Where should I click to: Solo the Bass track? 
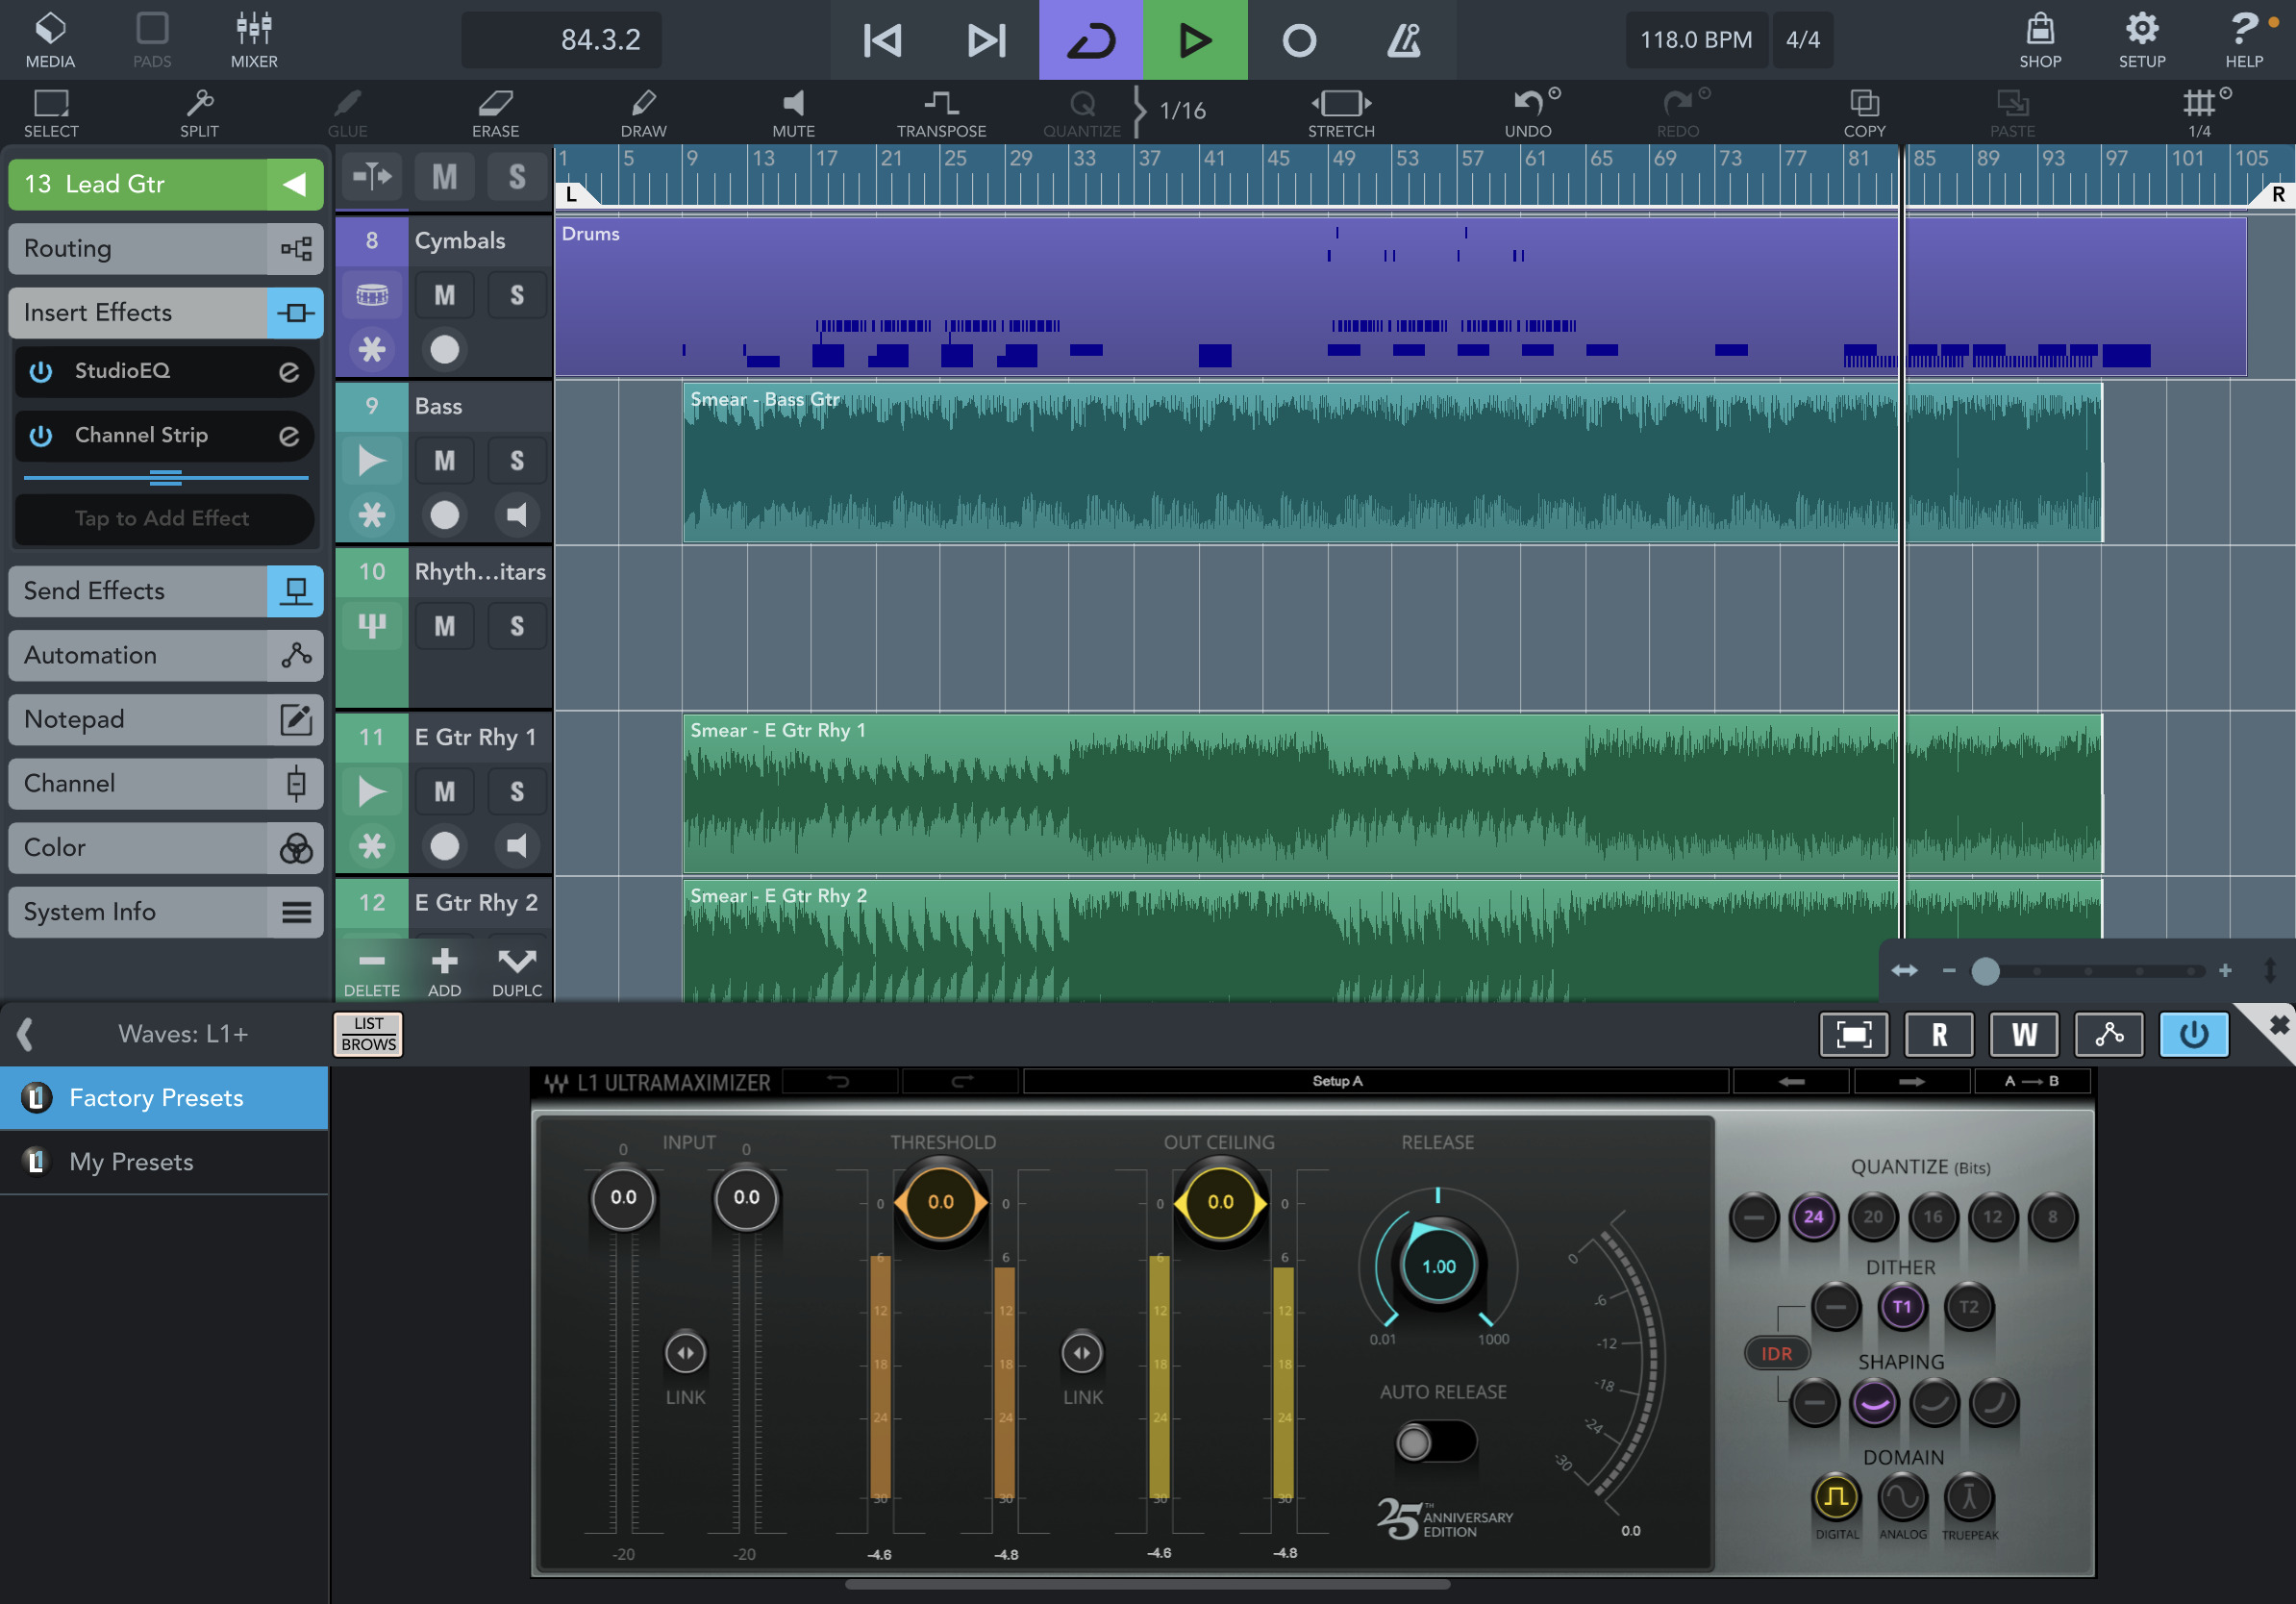click(x=517, y=461)
